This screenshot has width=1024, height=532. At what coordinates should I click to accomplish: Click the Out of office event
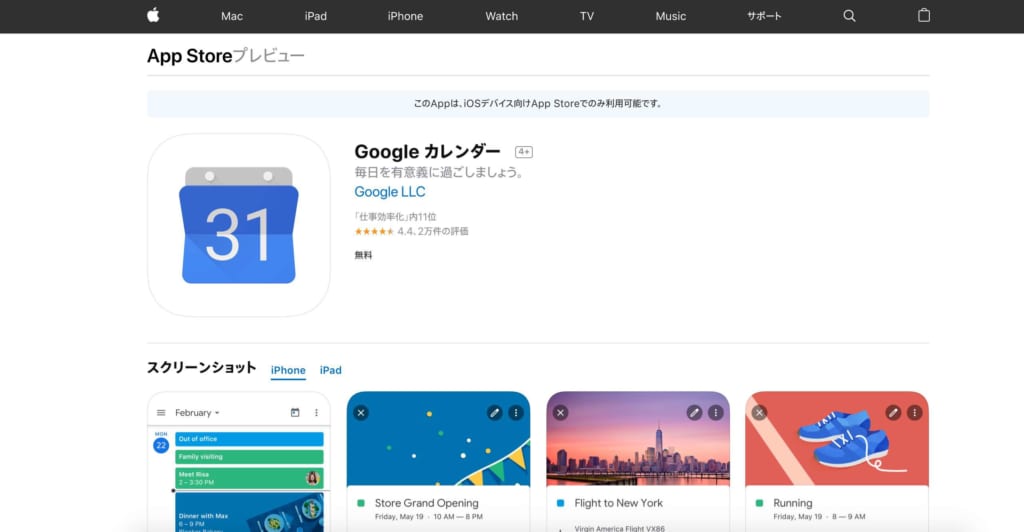point(249,439)
